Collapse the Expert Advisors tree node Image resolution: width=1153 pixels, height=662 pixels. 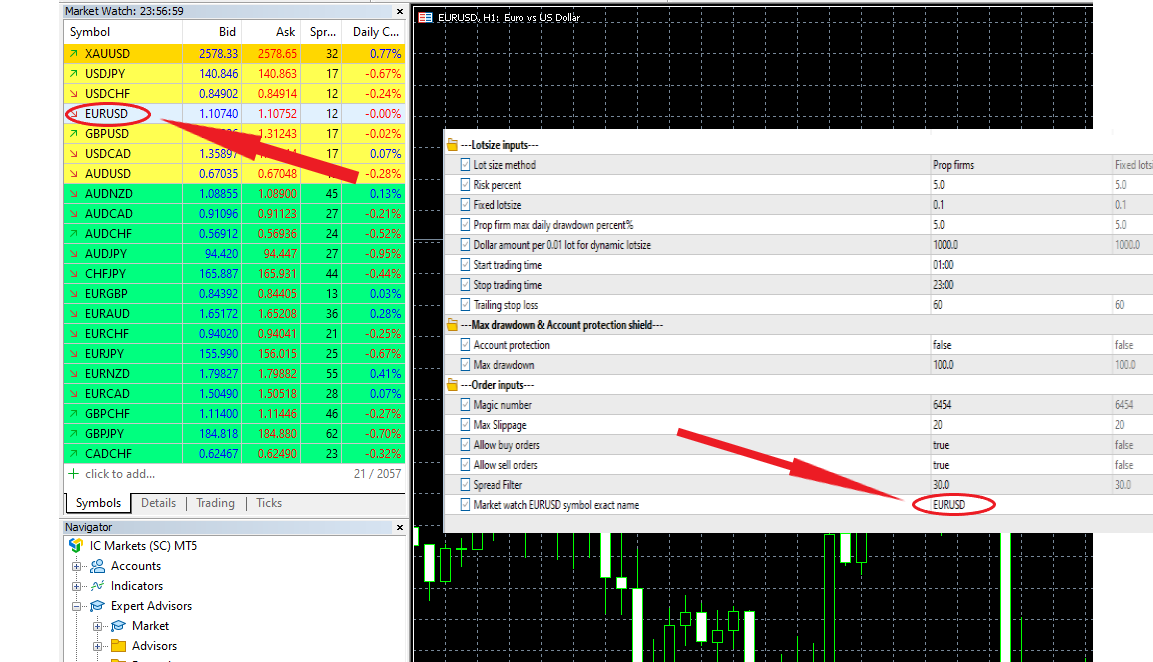tap(77, 606)
